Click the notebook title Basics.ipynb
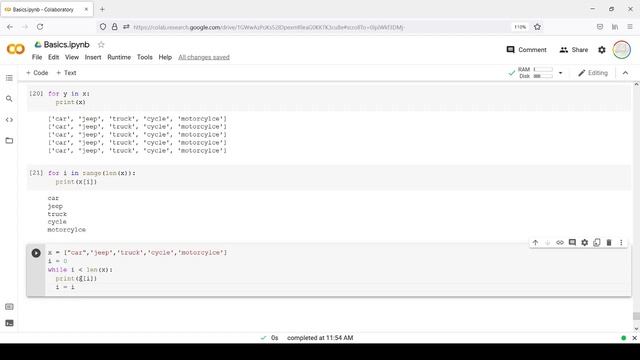This screenshot has height=360, width=640. click(67, 44)
